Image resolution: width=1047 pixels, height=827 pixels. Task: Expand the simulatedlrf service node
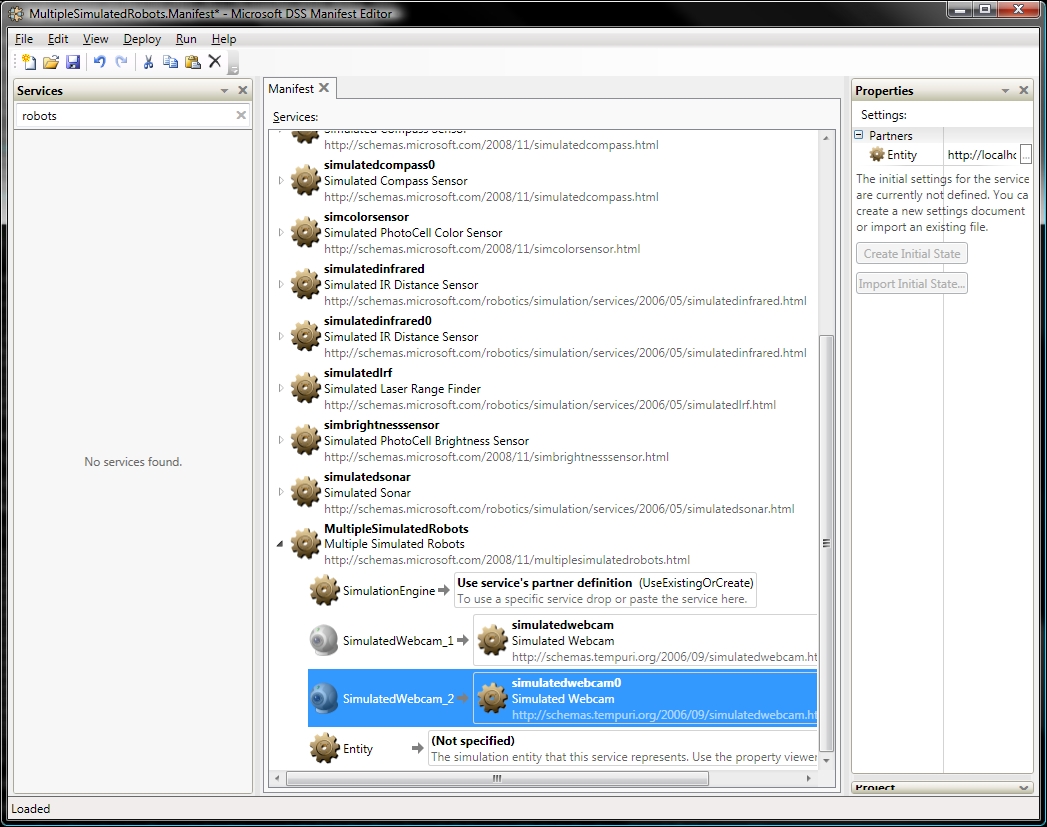pos(281,388)
